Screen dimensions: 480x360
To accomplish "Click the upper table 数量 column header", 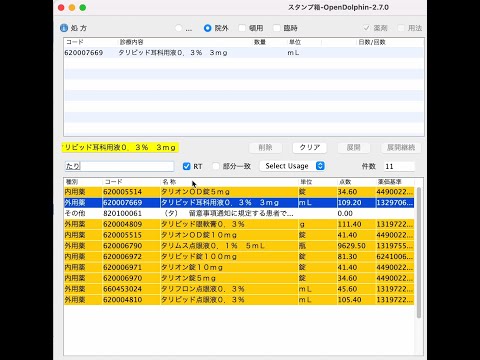I will (270, 42).
